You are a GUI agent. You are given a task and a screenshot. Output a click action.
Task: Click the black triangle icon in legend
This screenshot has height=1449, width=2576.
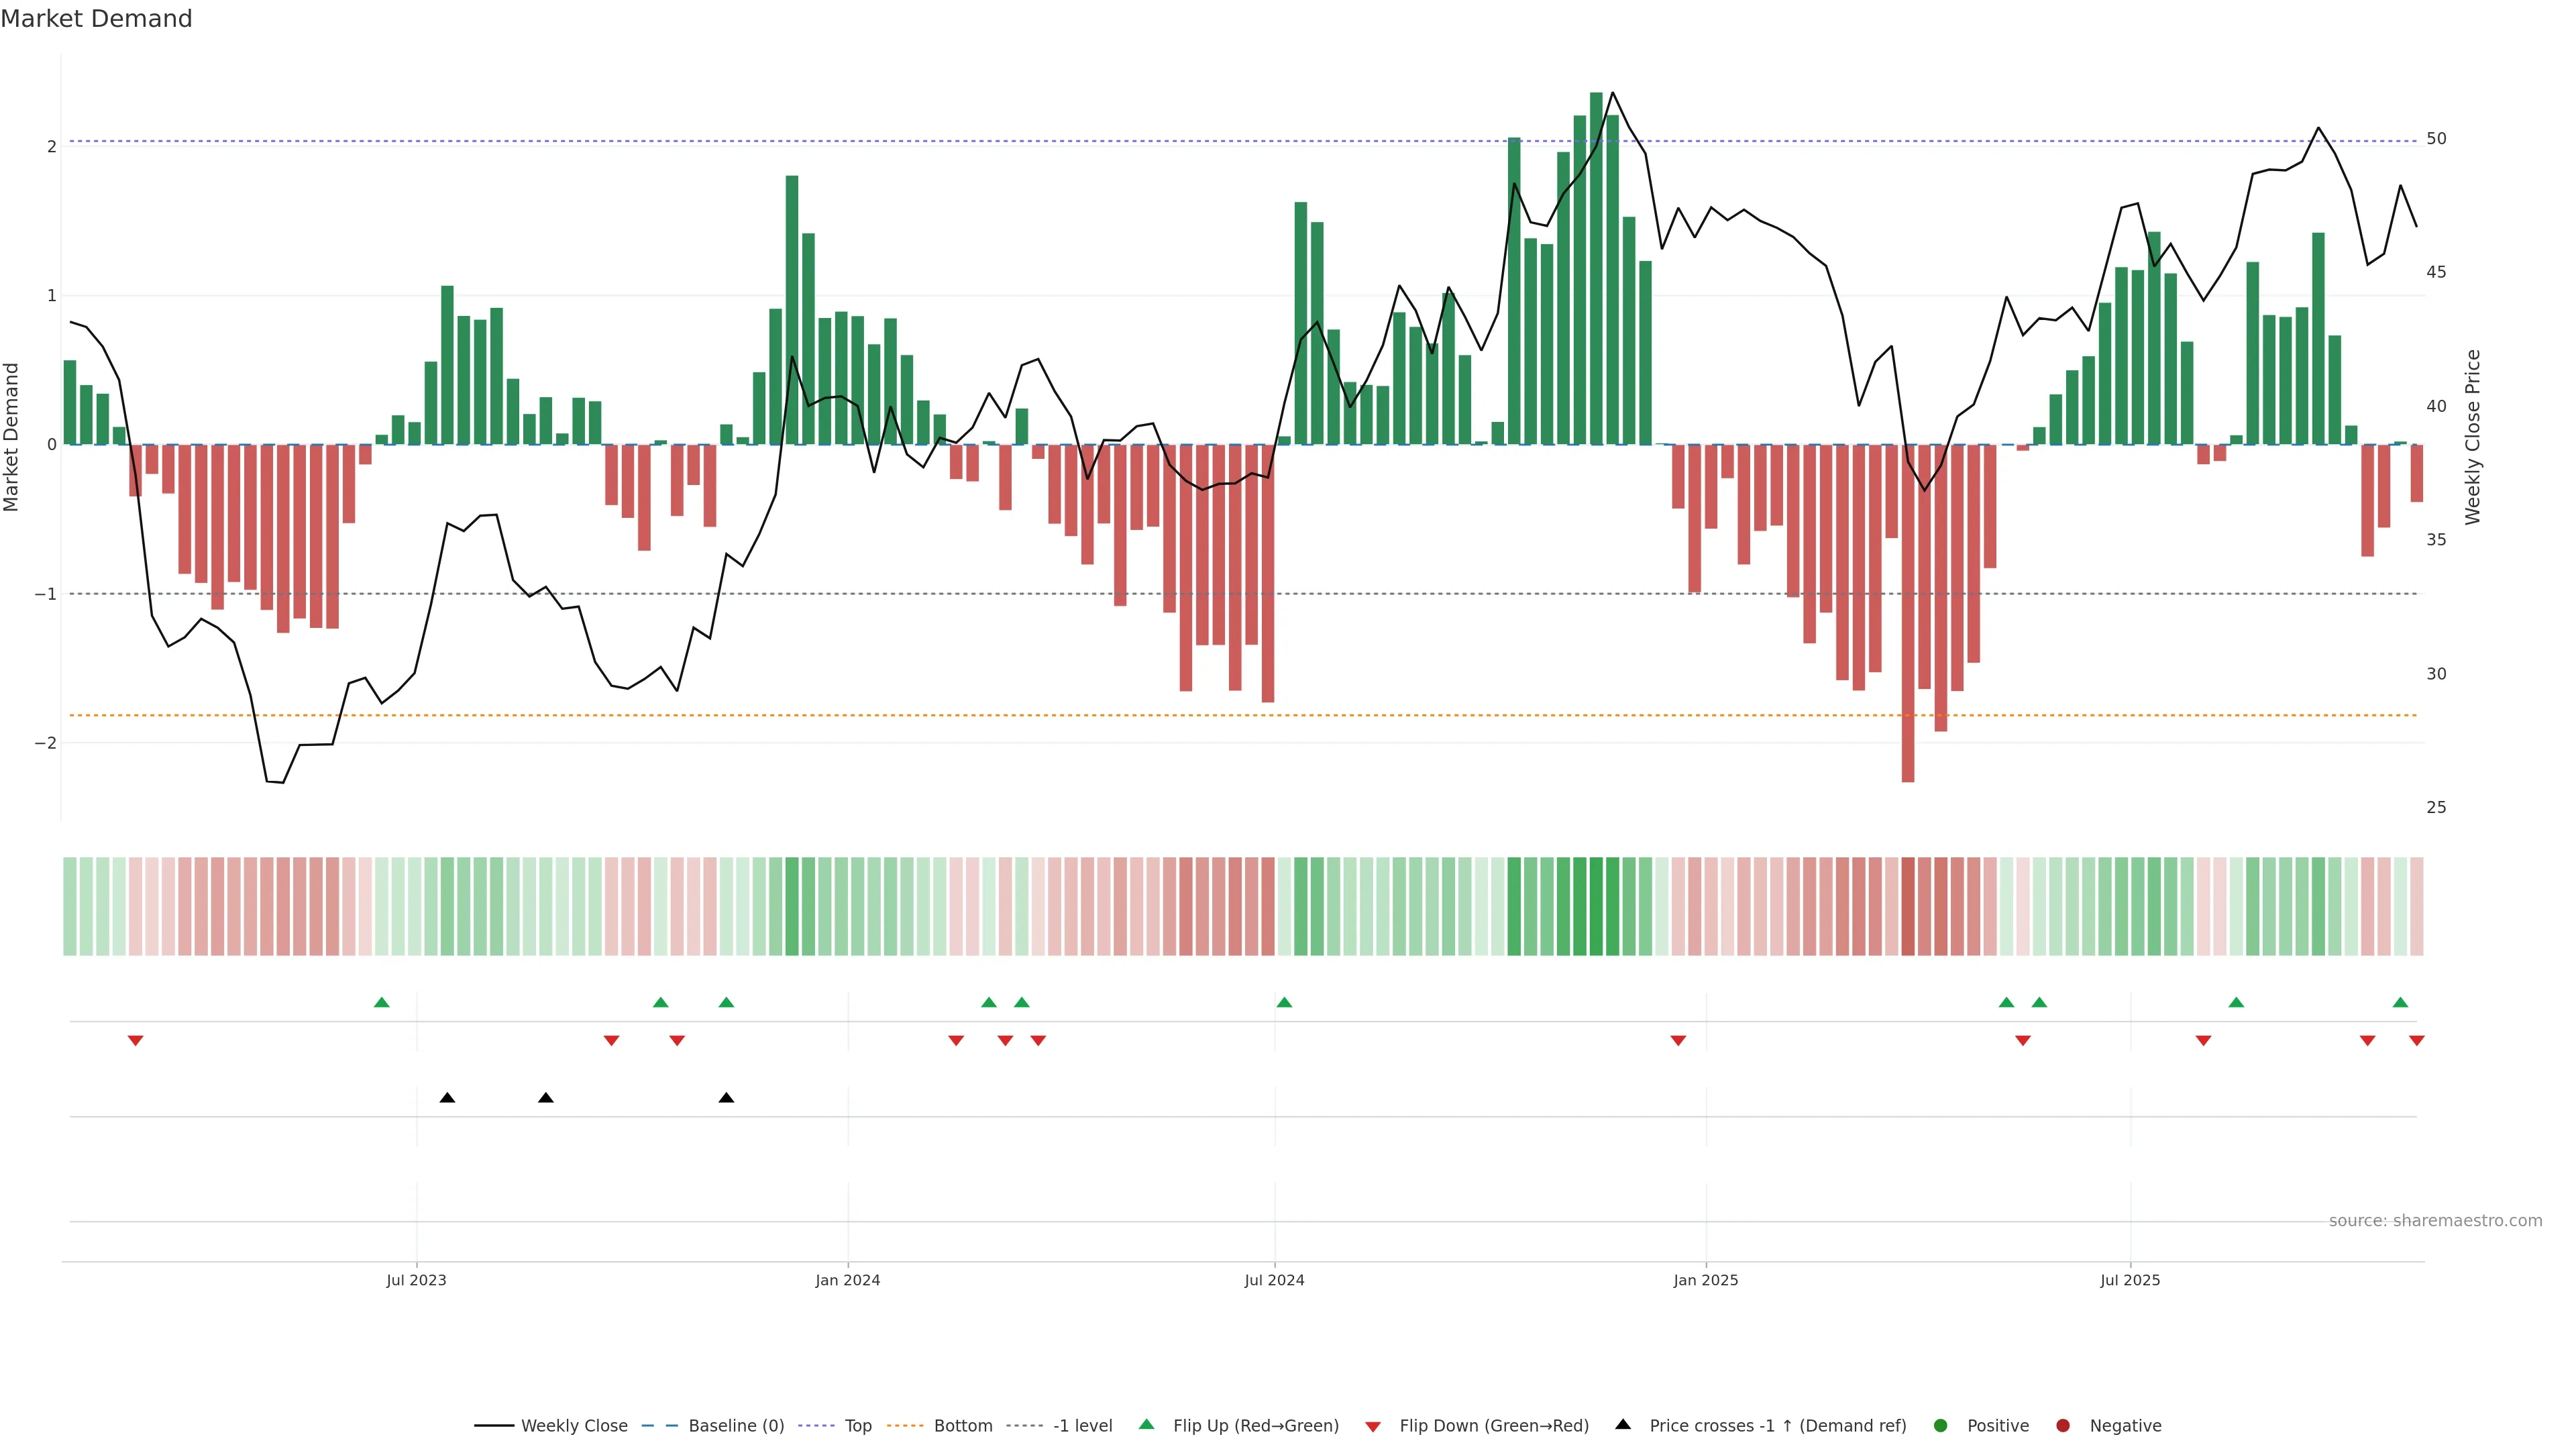tap(1623, 1424)
